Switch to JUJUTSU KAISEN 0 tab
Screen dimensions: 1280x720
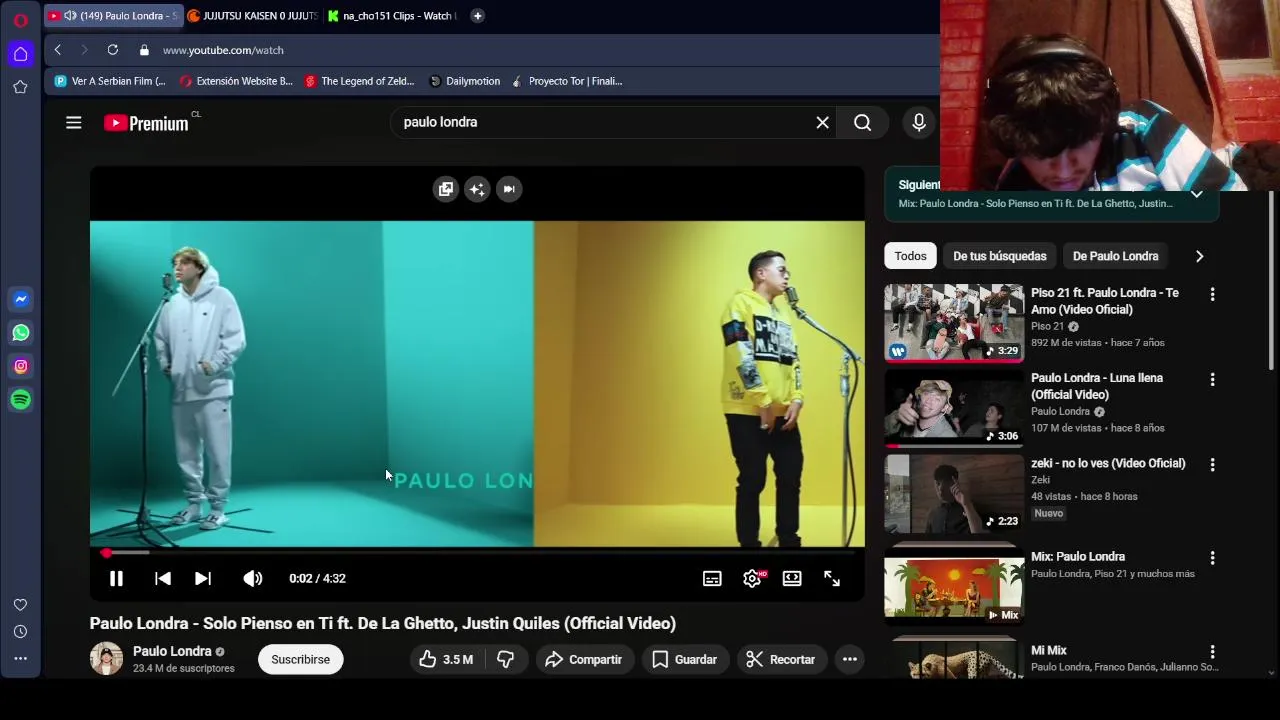click(254, 15)
